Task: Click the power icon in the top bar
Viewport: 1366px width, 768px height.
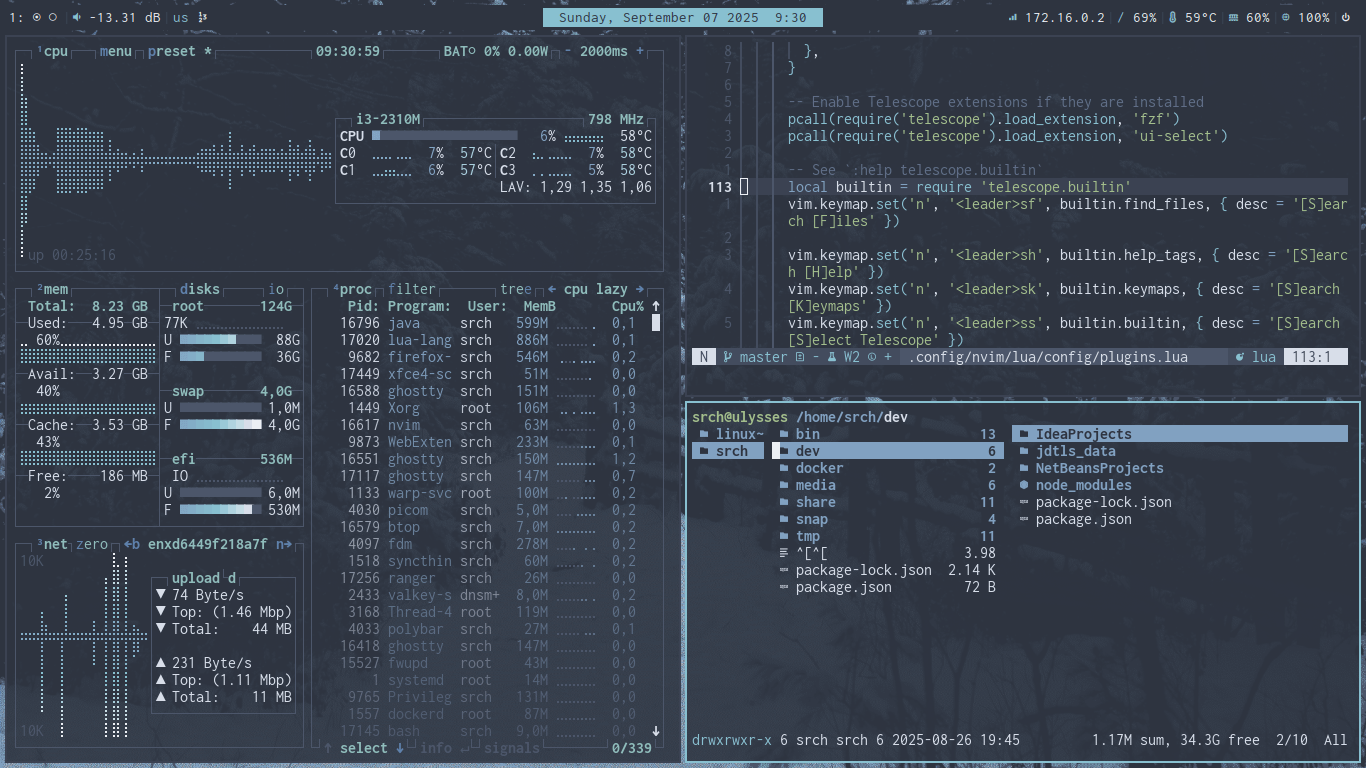Action: click(x=1346, y=17)
